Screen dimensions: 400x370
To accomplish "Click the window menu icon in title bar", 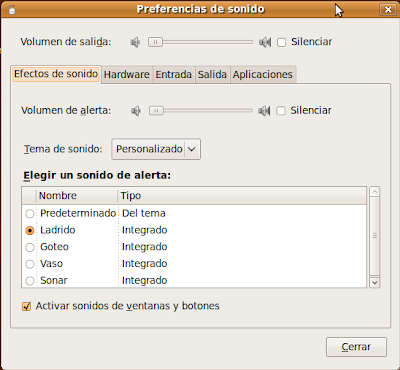I will coord(12,9).
